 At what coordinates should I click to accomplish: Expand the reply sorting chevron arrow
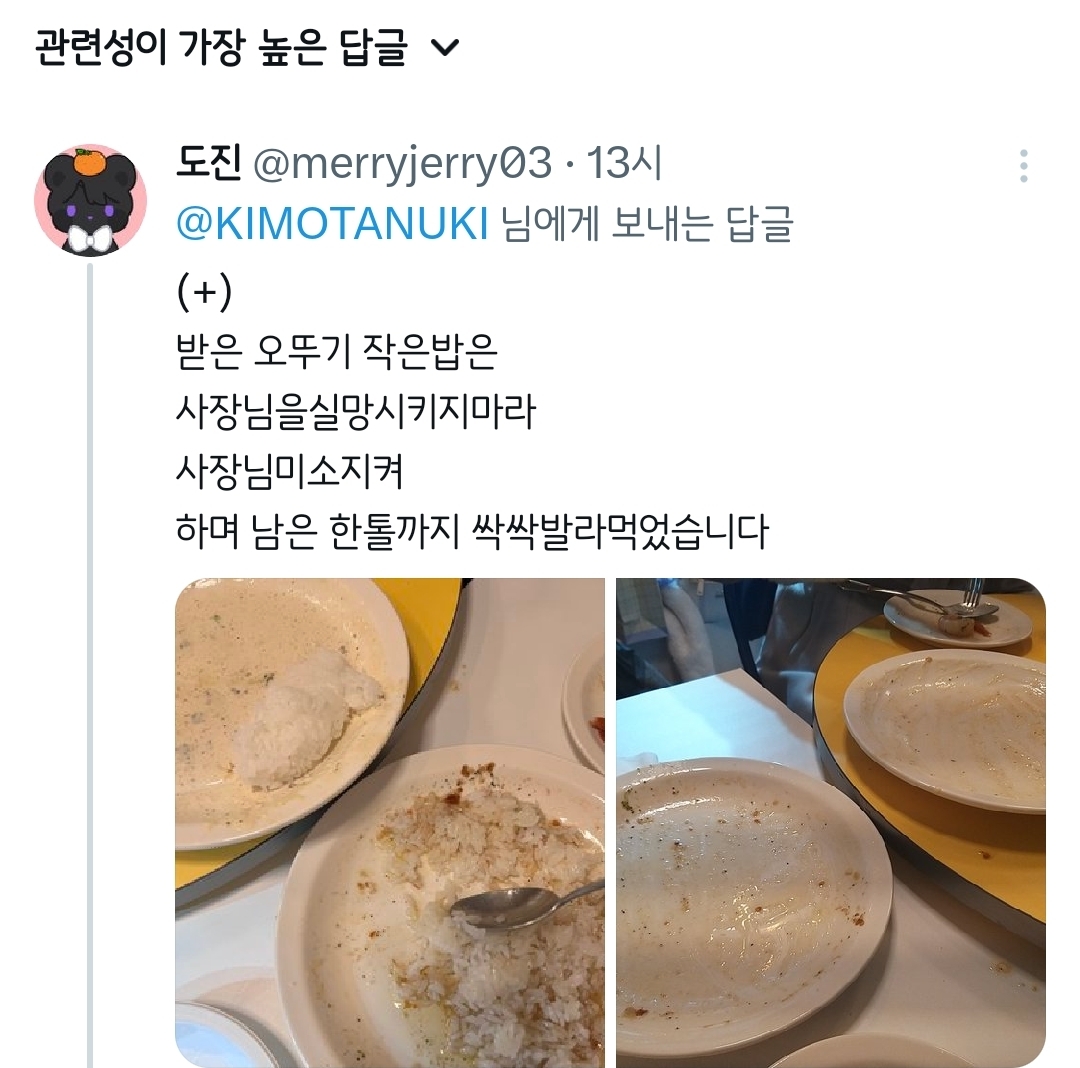pyautogui.click(x=444, y=48)
